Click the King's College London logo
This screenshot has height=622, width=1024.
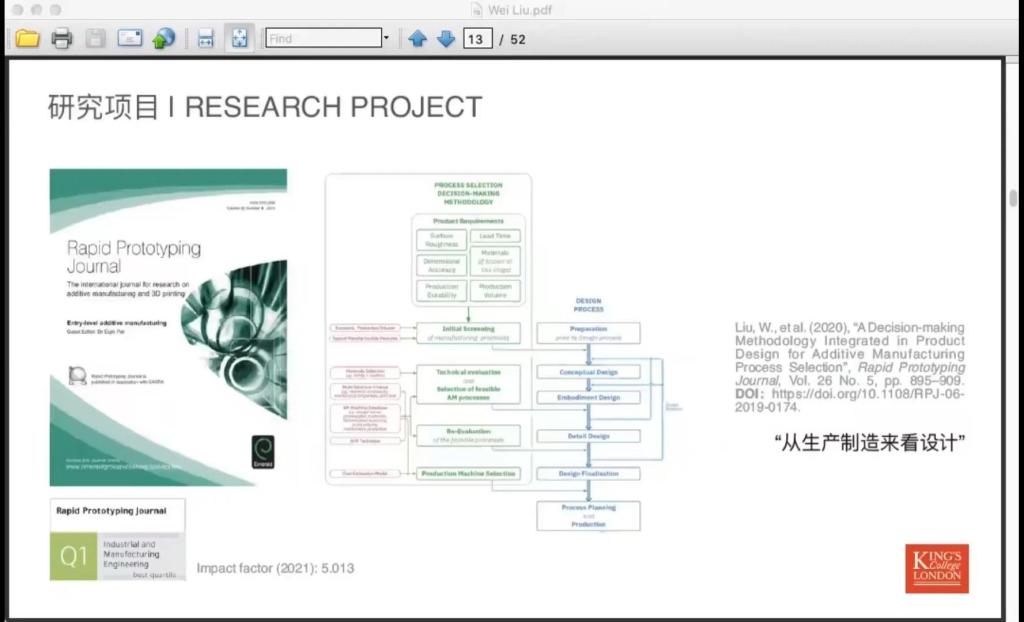click(x=937, y=568)
